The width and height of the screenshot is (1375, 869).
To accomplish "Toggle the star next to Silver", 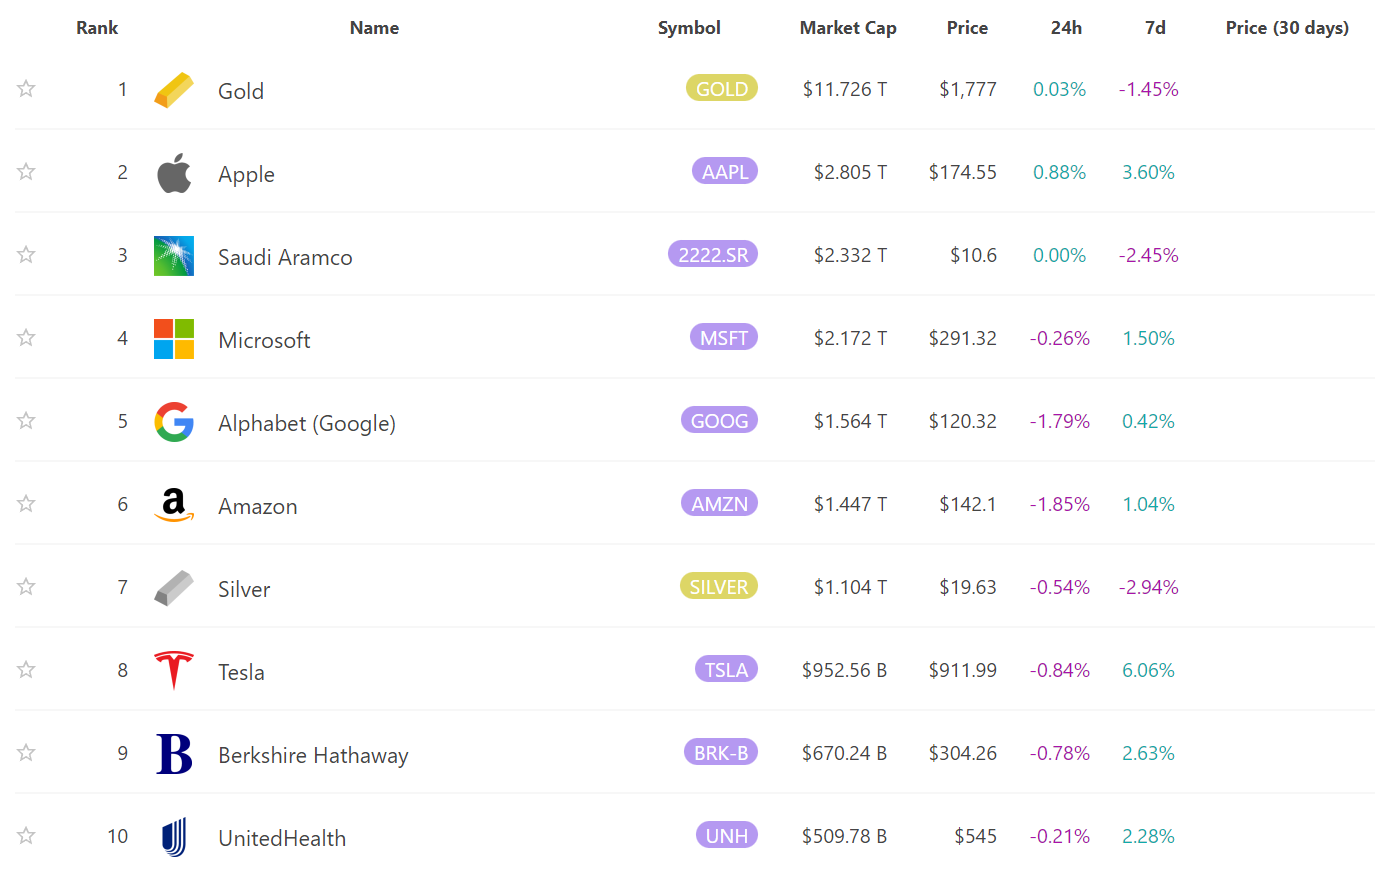I will pos(26,587).
